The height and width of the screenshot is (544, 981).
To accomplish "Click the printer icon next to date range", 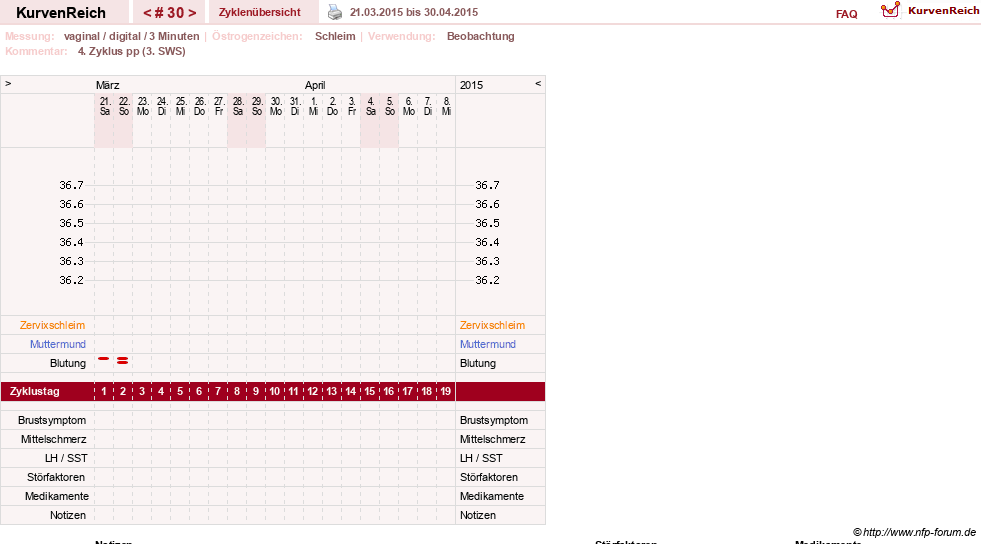I will tap(335, 13).
